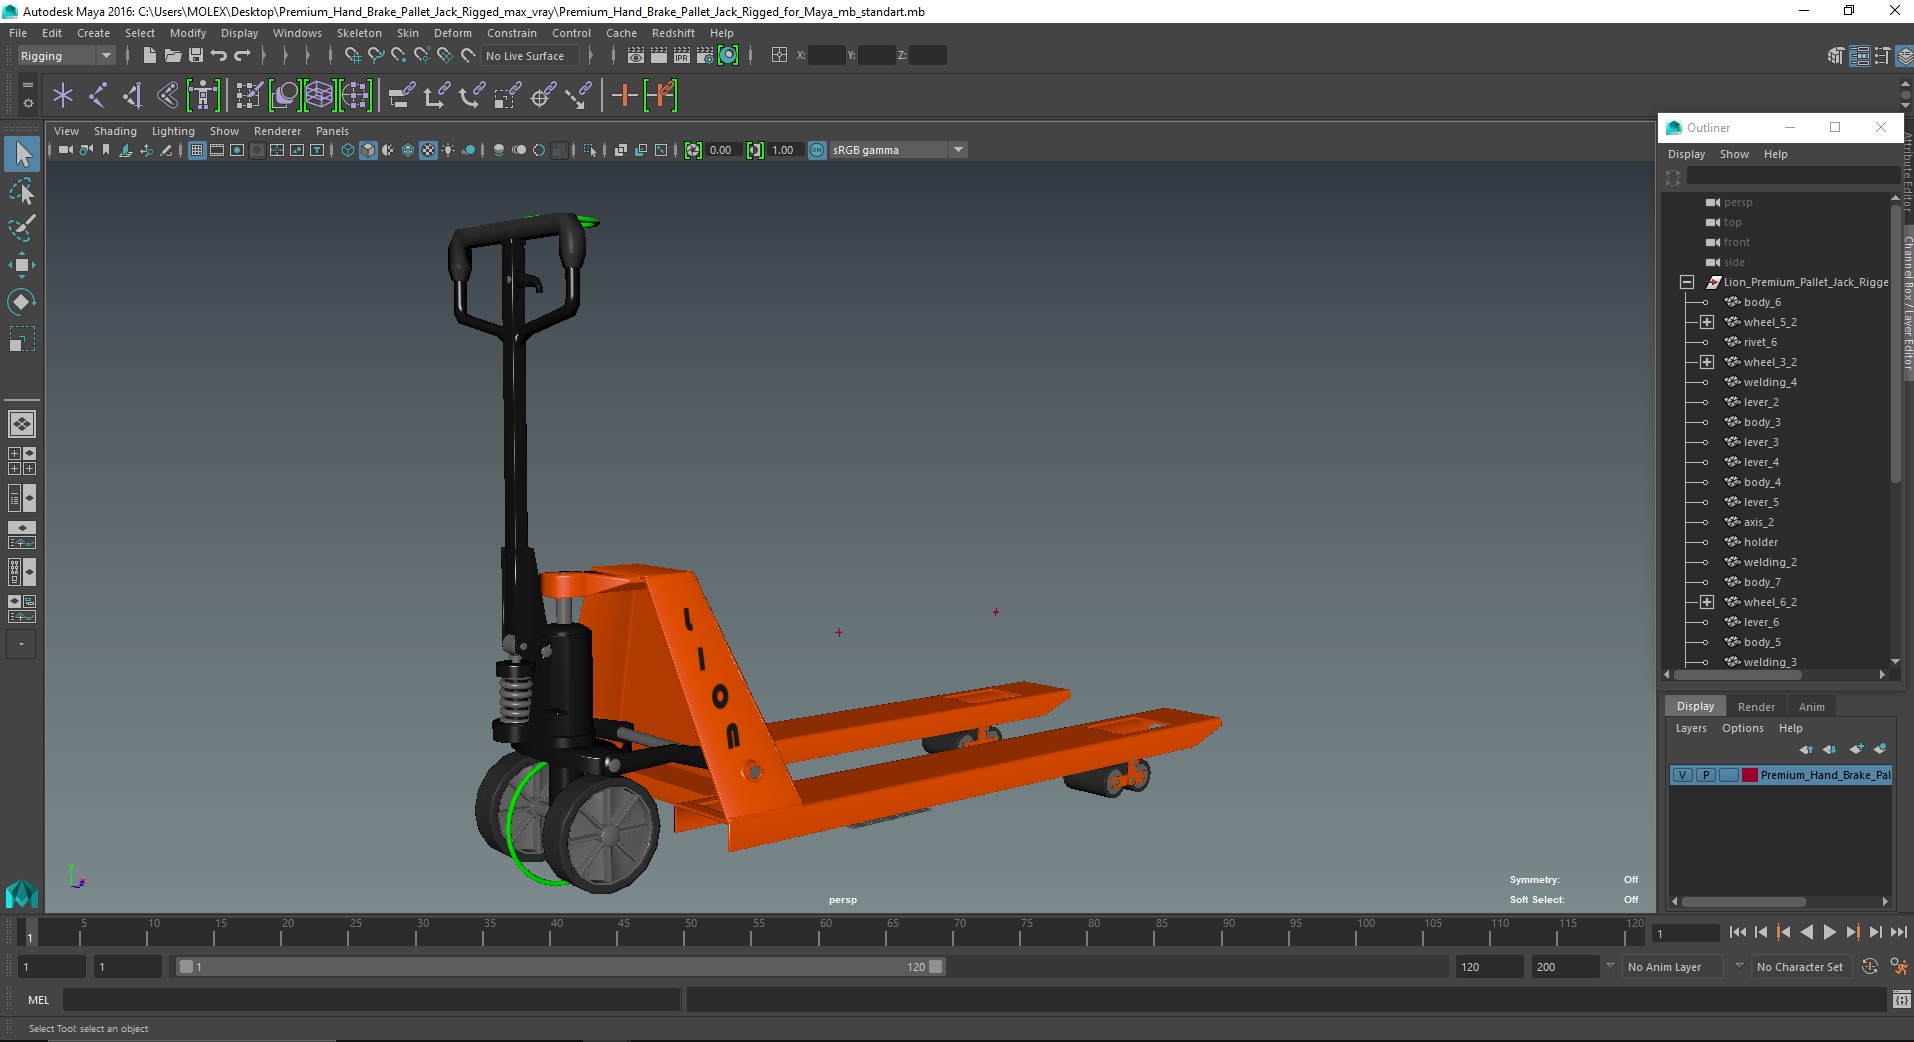Click the single perspective view layout icon

[x=22, y=424]
